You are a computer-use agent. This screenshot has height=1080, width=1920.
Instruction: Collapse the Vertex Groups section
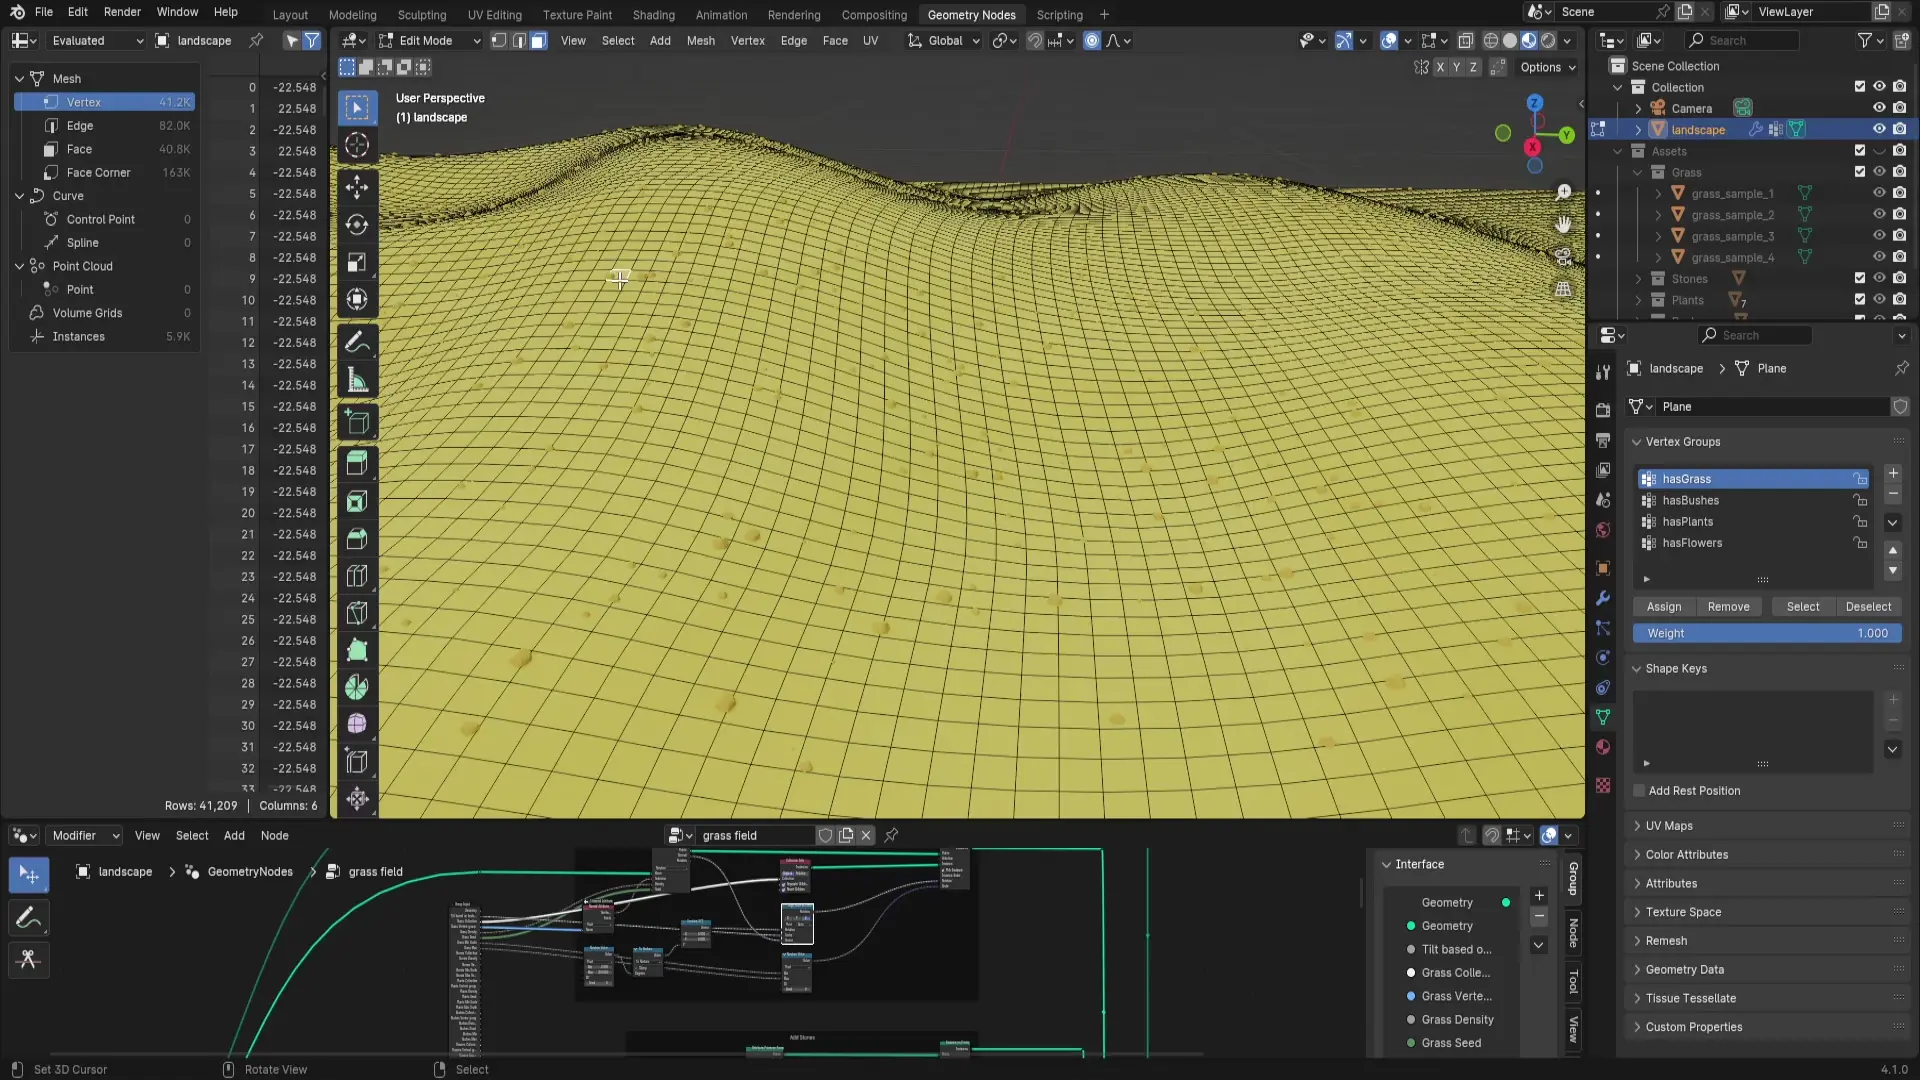point(1637,441)
